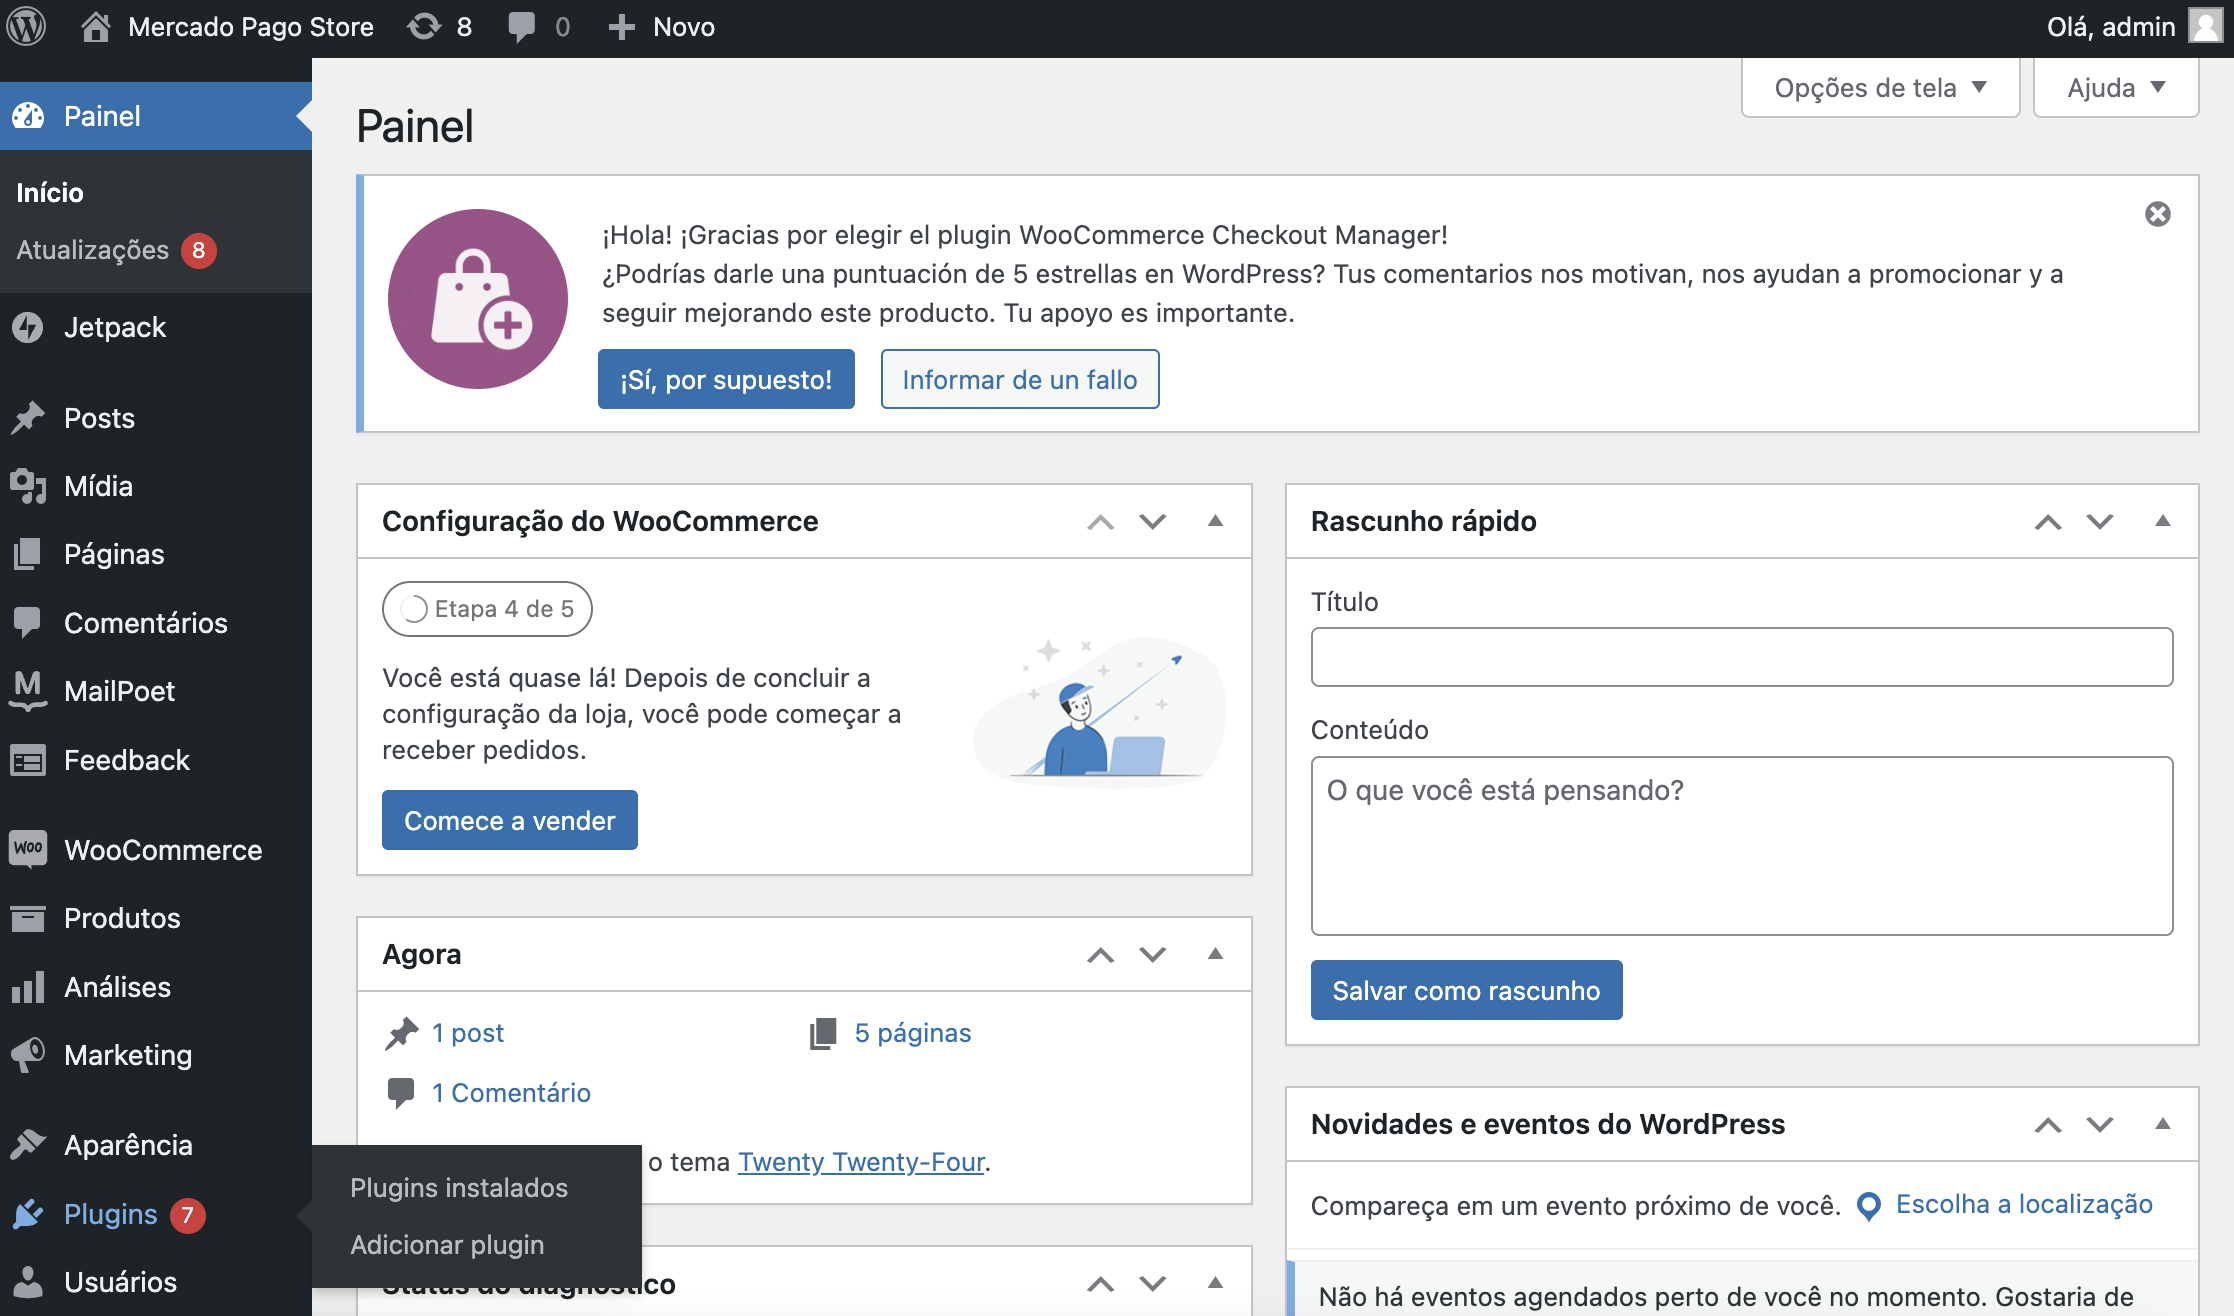This screenshot has width=2234, height=1316.
Task: Select Plugins instalados menu item
Action: 457,1188
